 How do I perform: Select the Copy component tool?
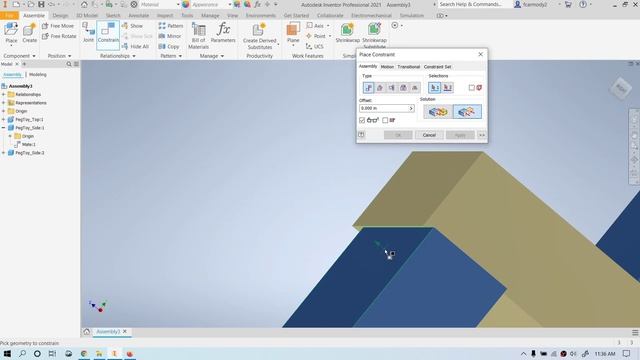pyautogui.click(x=169, y=47)
